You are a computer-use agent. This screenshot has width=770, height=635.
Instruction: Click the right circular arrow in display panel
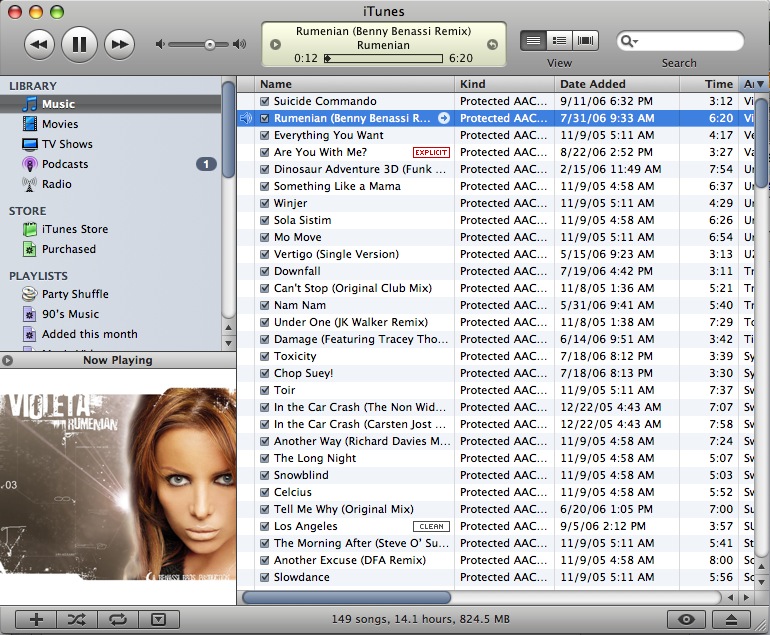pyautogui.click(x=492, y=45)
